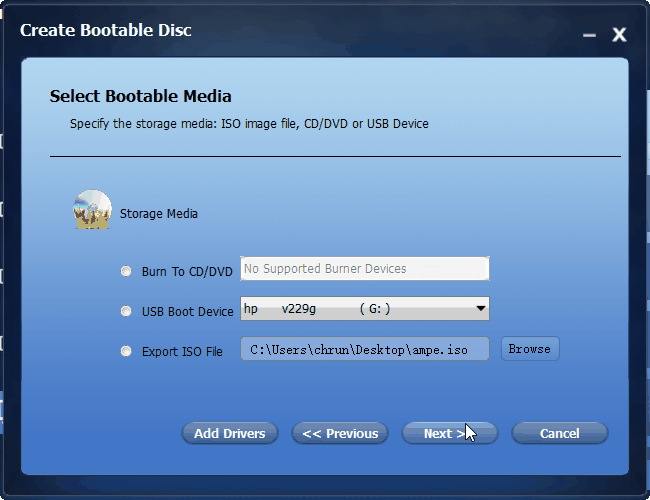Proceed with the Next button

coord(450,433)
